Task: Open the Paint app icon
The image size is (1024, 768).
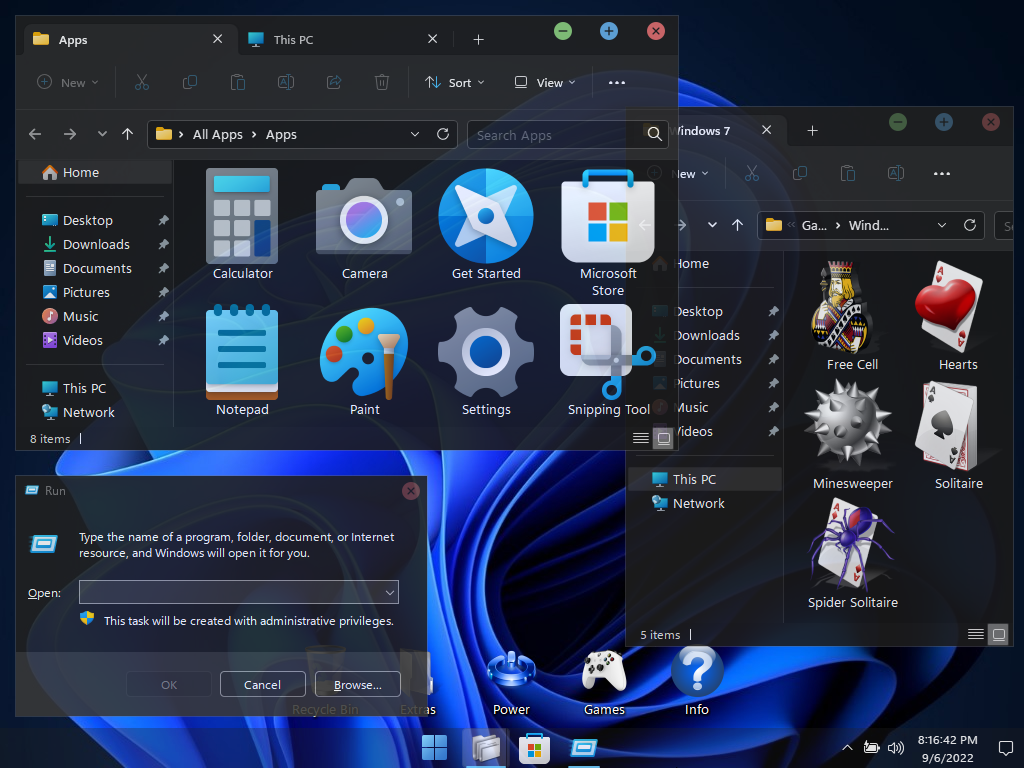Action: 364,352
